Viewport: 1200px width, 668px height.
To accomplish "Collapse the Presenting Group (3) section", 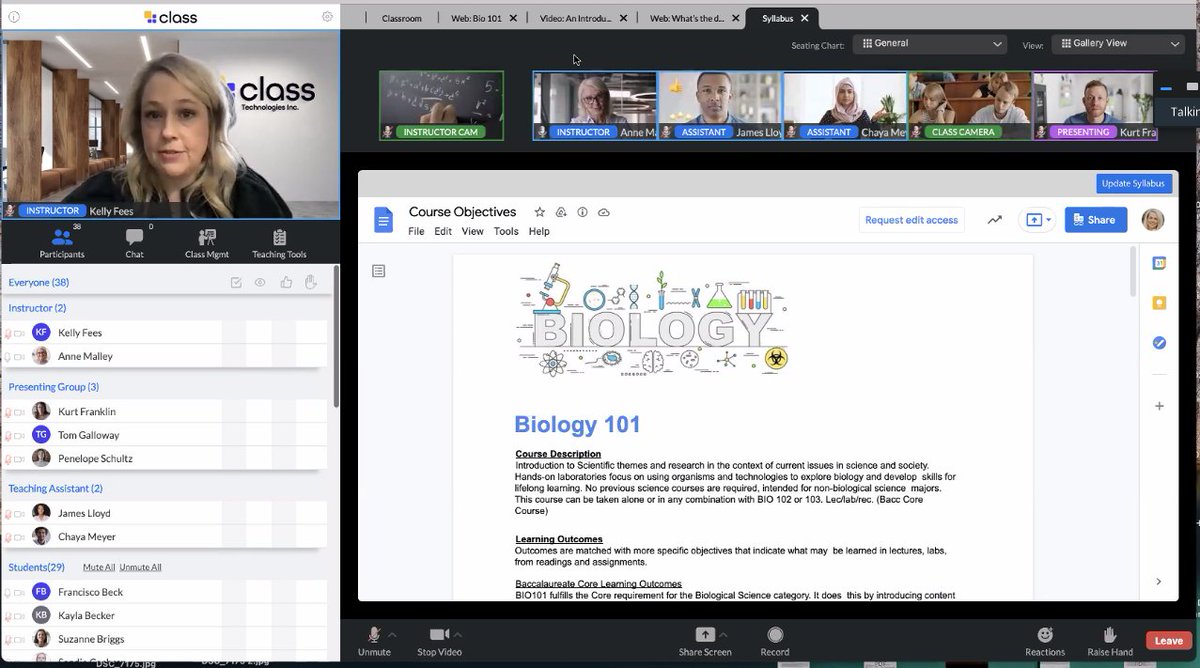I will coord(54,387).
